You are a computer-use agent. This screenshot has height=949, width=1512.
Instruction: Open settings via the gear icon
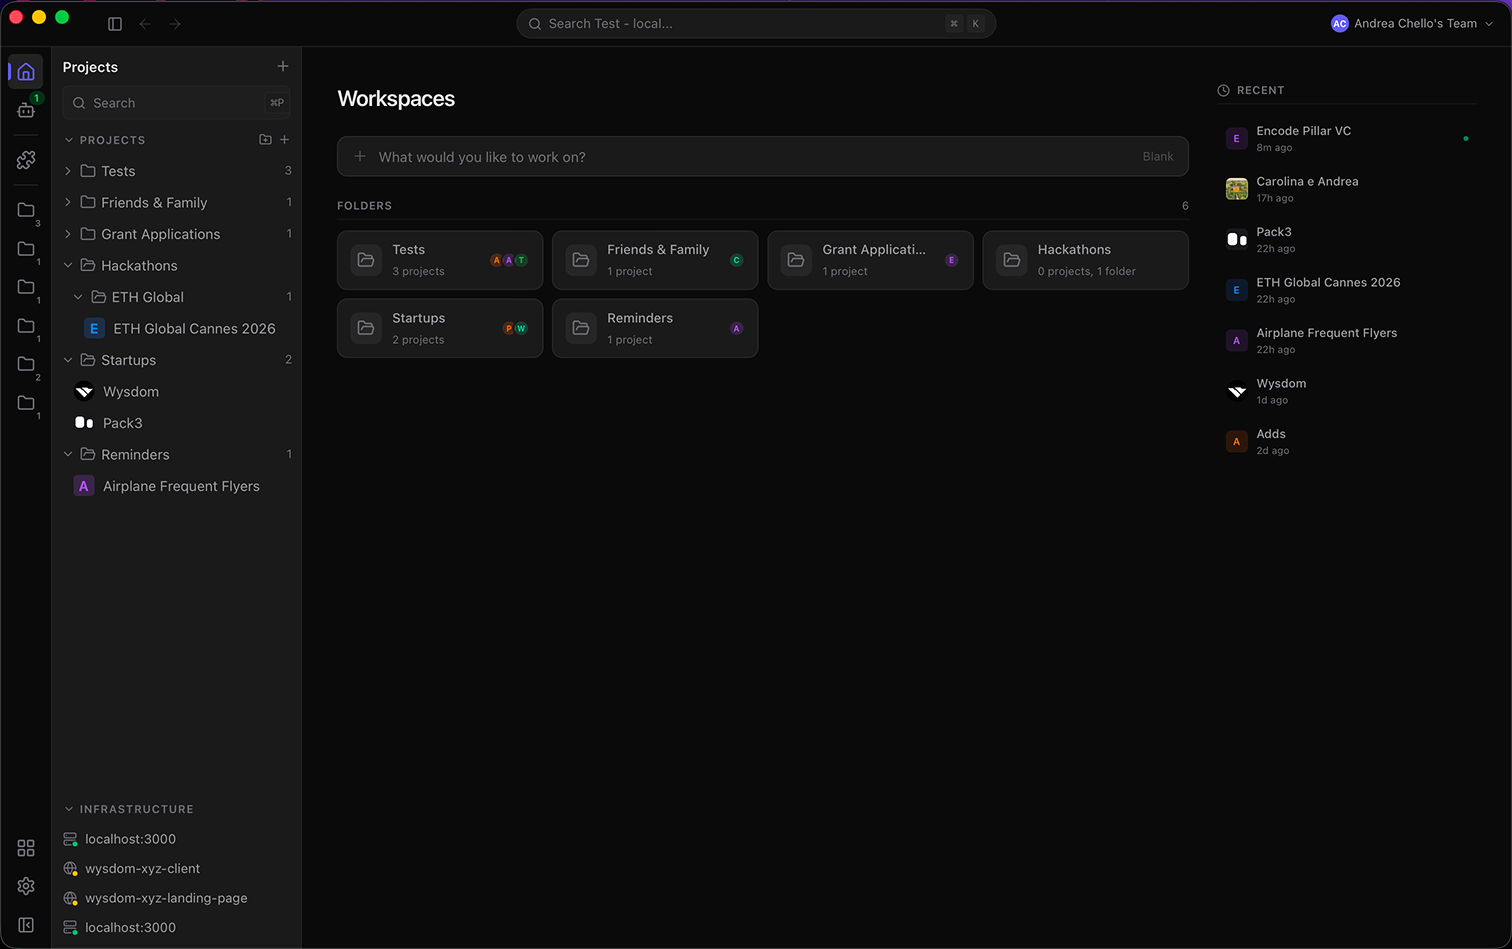point(25,886)
